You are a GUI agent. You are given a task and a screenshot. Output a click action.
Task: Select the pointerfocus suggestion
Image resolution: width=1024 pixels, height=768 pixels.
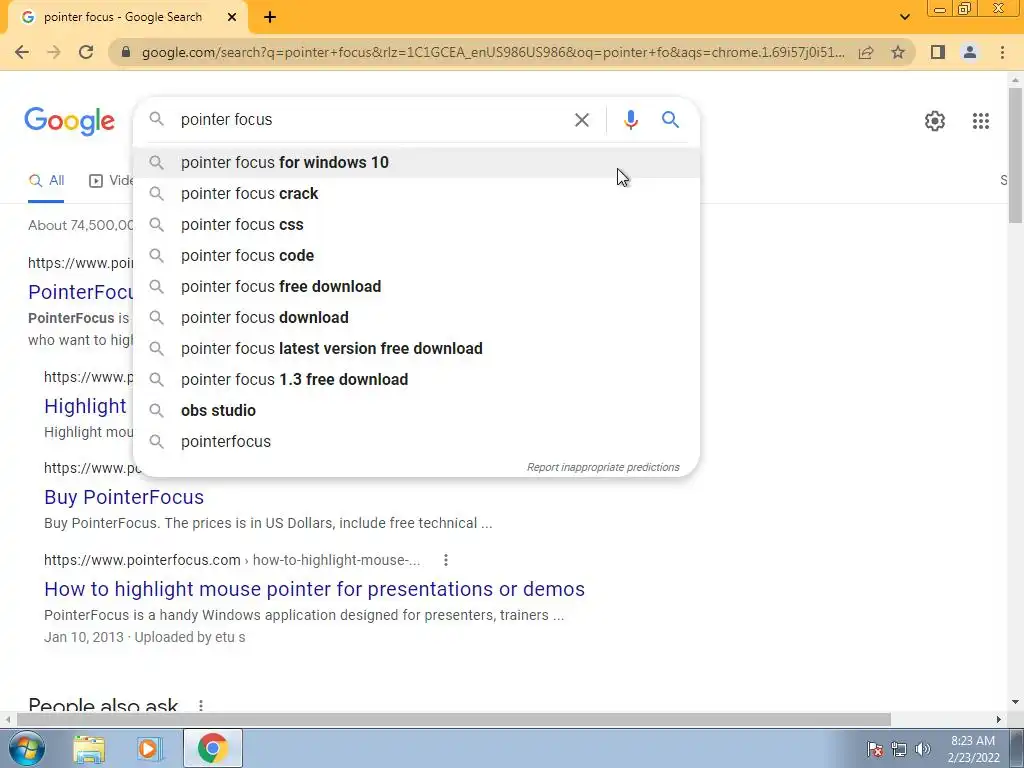point(416,442)
